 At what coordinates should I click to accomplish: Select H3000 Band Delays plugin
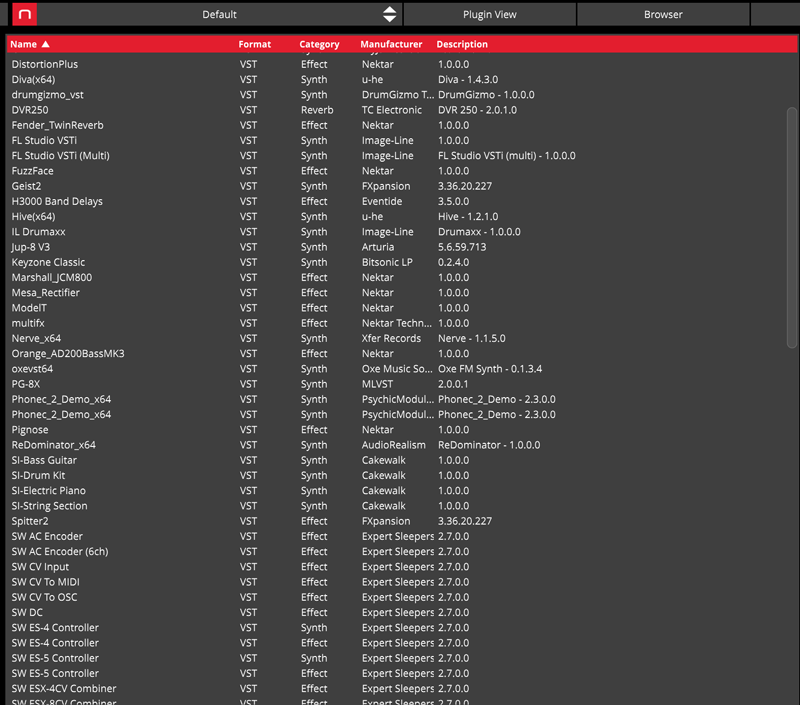coord(402,202)
